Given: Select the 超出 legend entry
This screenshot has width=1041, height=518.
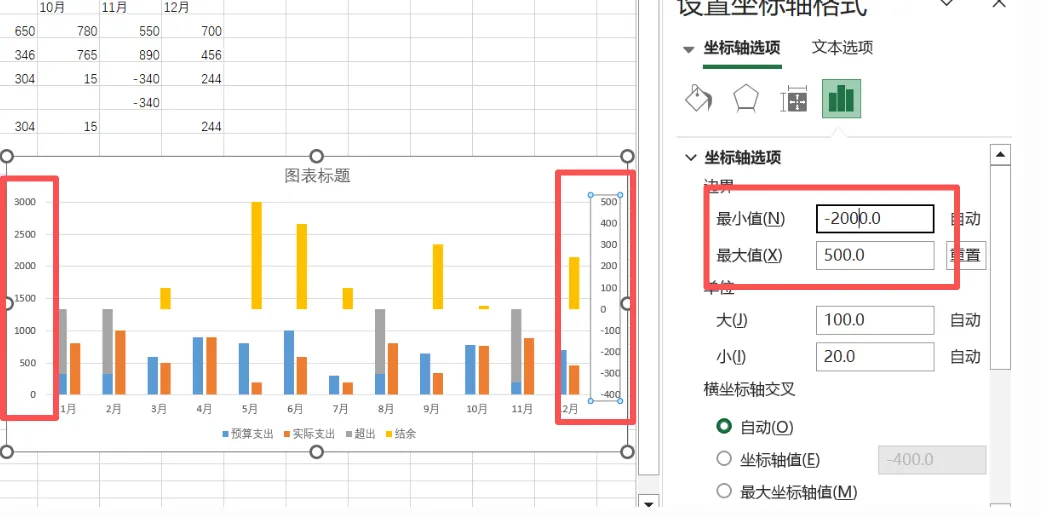Looking at the screenshot, I should click(360, 434).
